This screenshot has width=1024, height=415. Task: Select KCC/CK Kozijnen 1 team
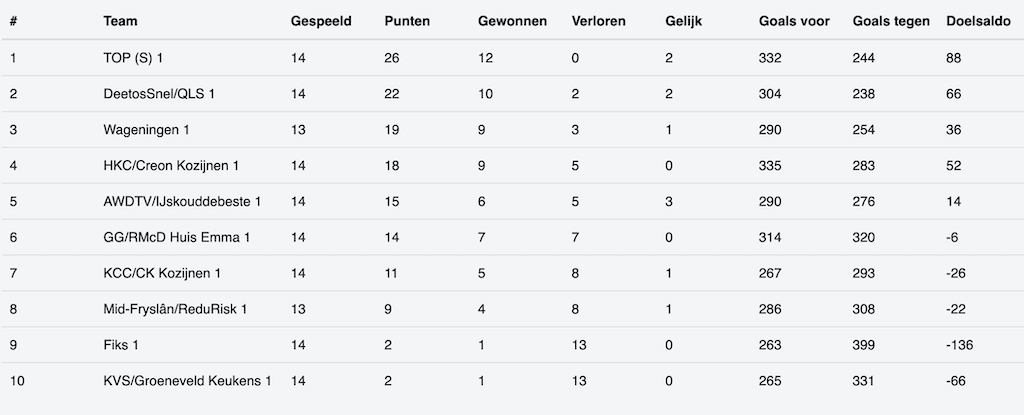pos(162,274)
